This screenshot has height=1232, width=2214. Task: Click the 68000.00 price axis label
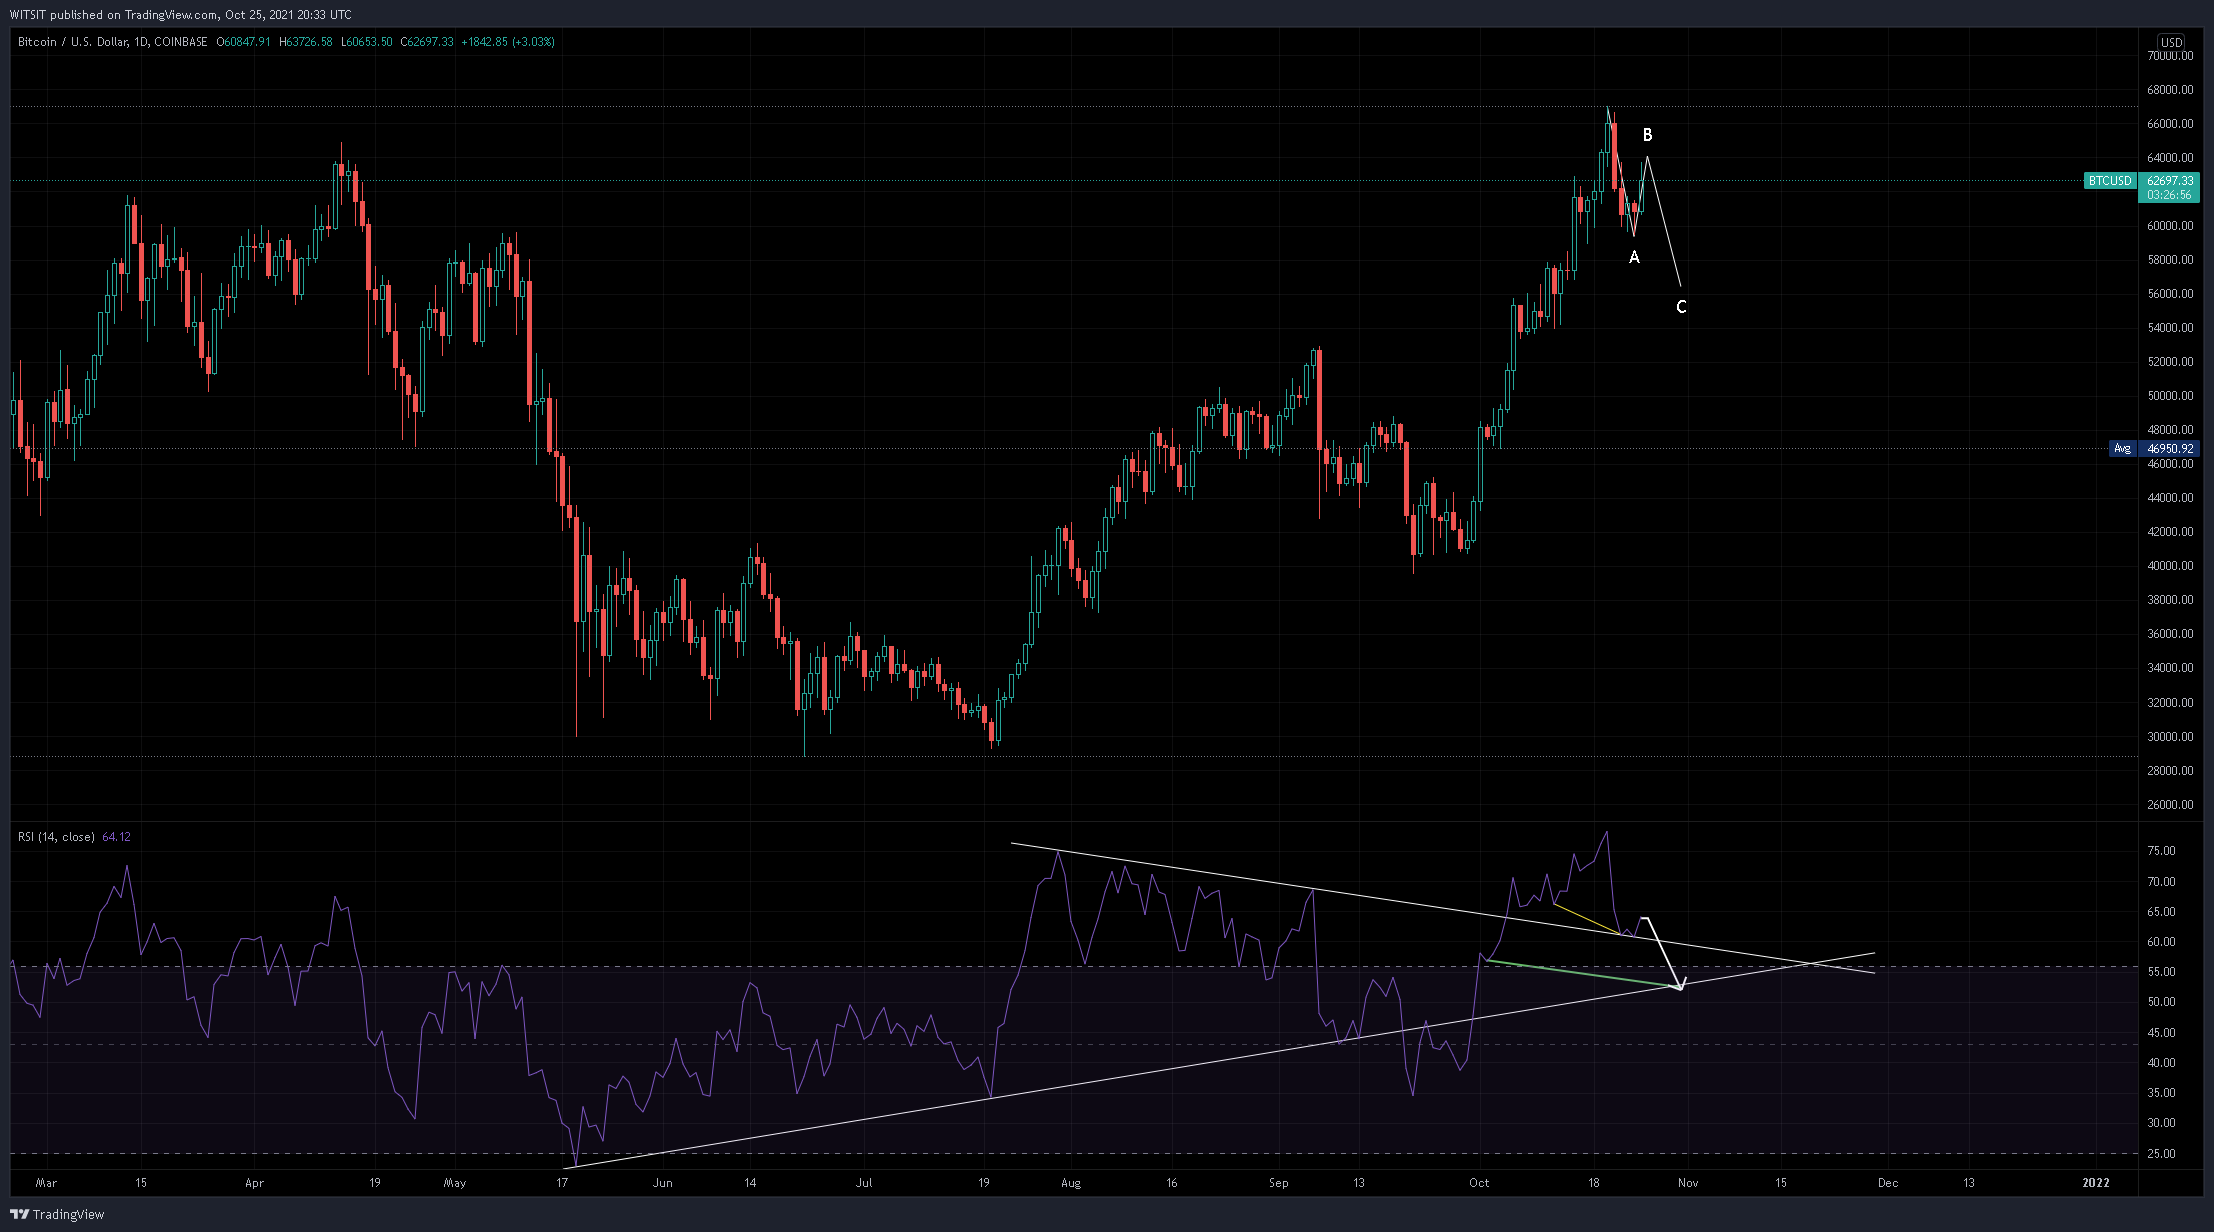tap(2170, 90)
